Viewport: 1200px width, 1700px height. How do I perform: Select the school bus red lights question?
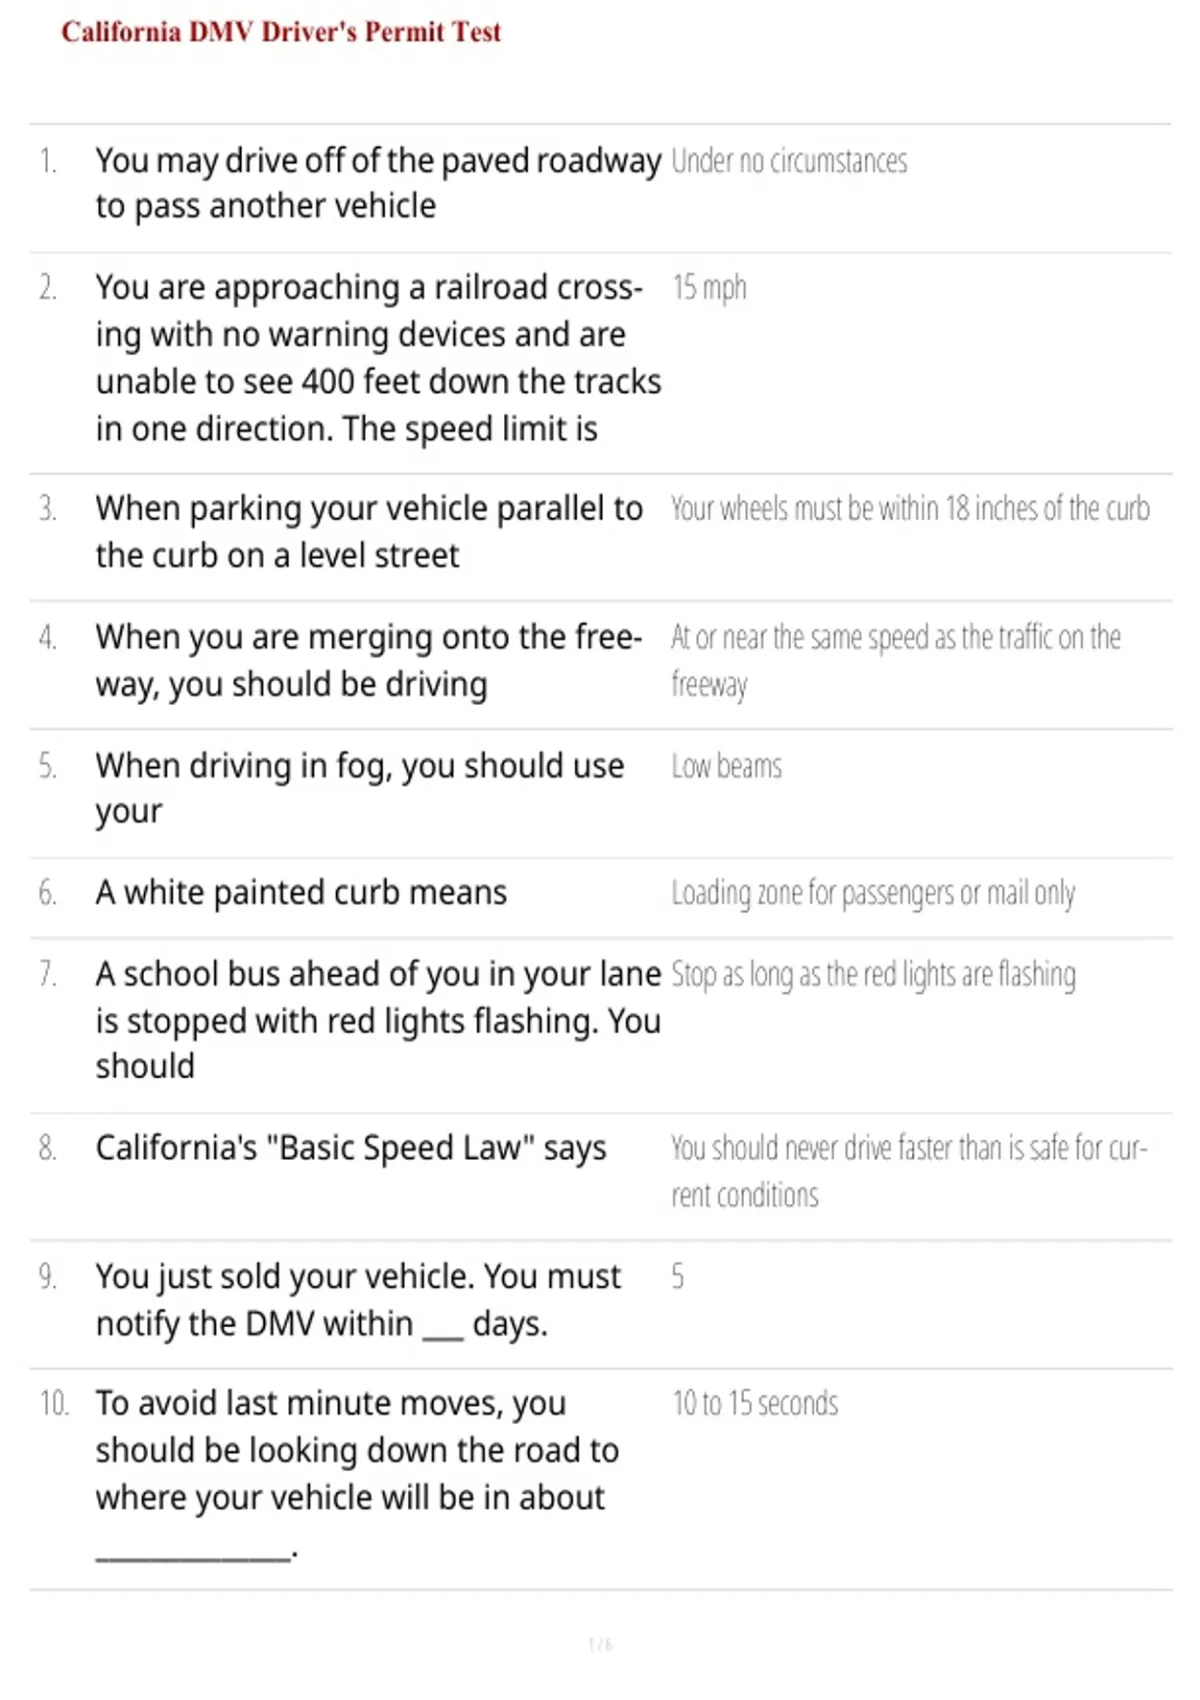[378, 1020]
